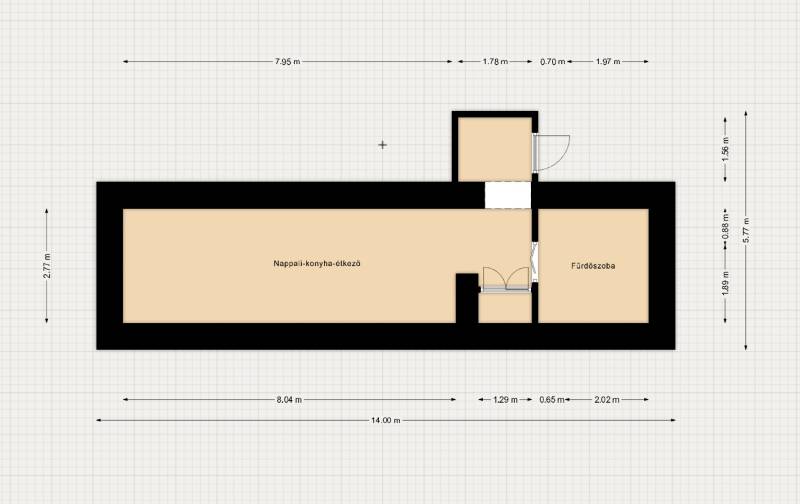Click the 2.02 m dimension label at bottom

607,400
